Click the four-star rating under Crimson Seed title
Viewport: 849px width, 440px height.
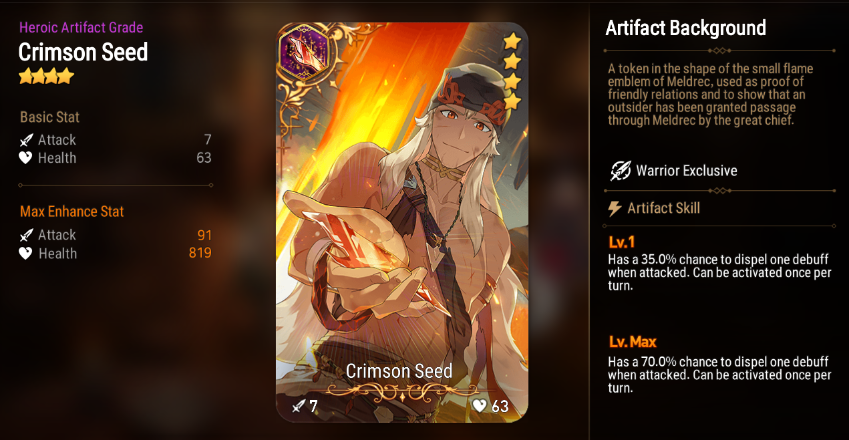tap(46, 76)
